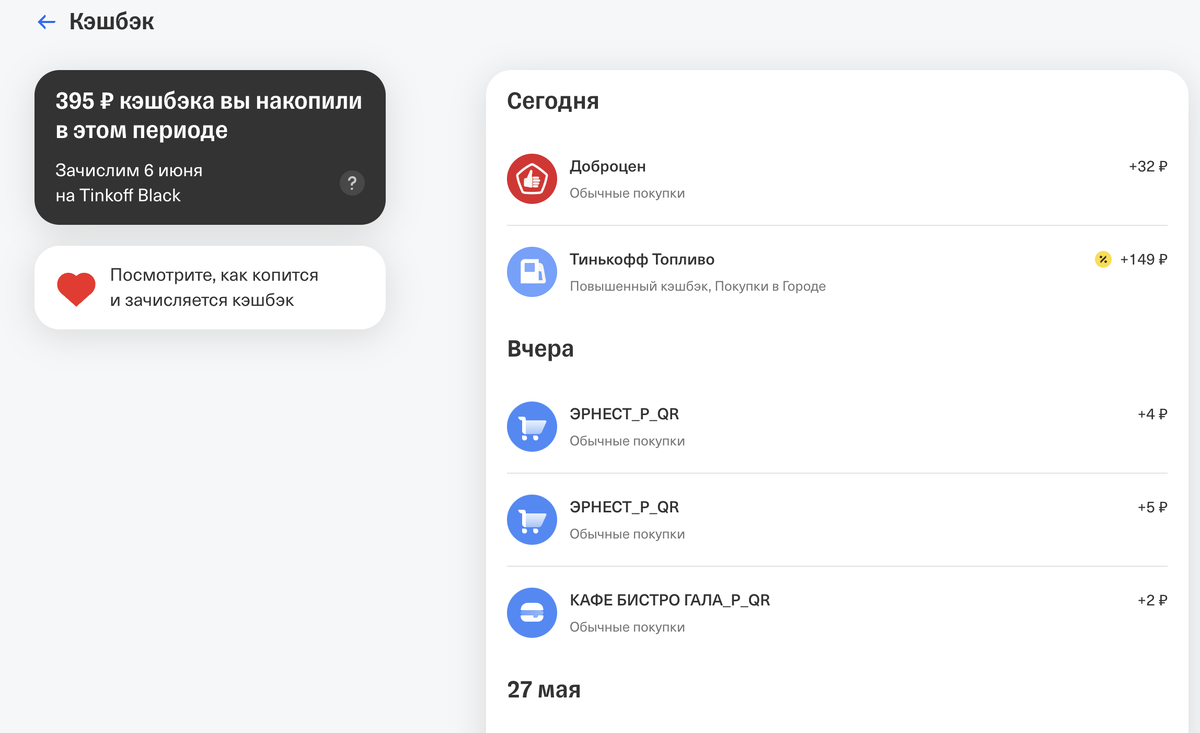This screenshot has width=1200, height=733.
Task: Click 'Обычные покупки' under Доброцен
Action: pyautogui.click(x=628, y=193)
